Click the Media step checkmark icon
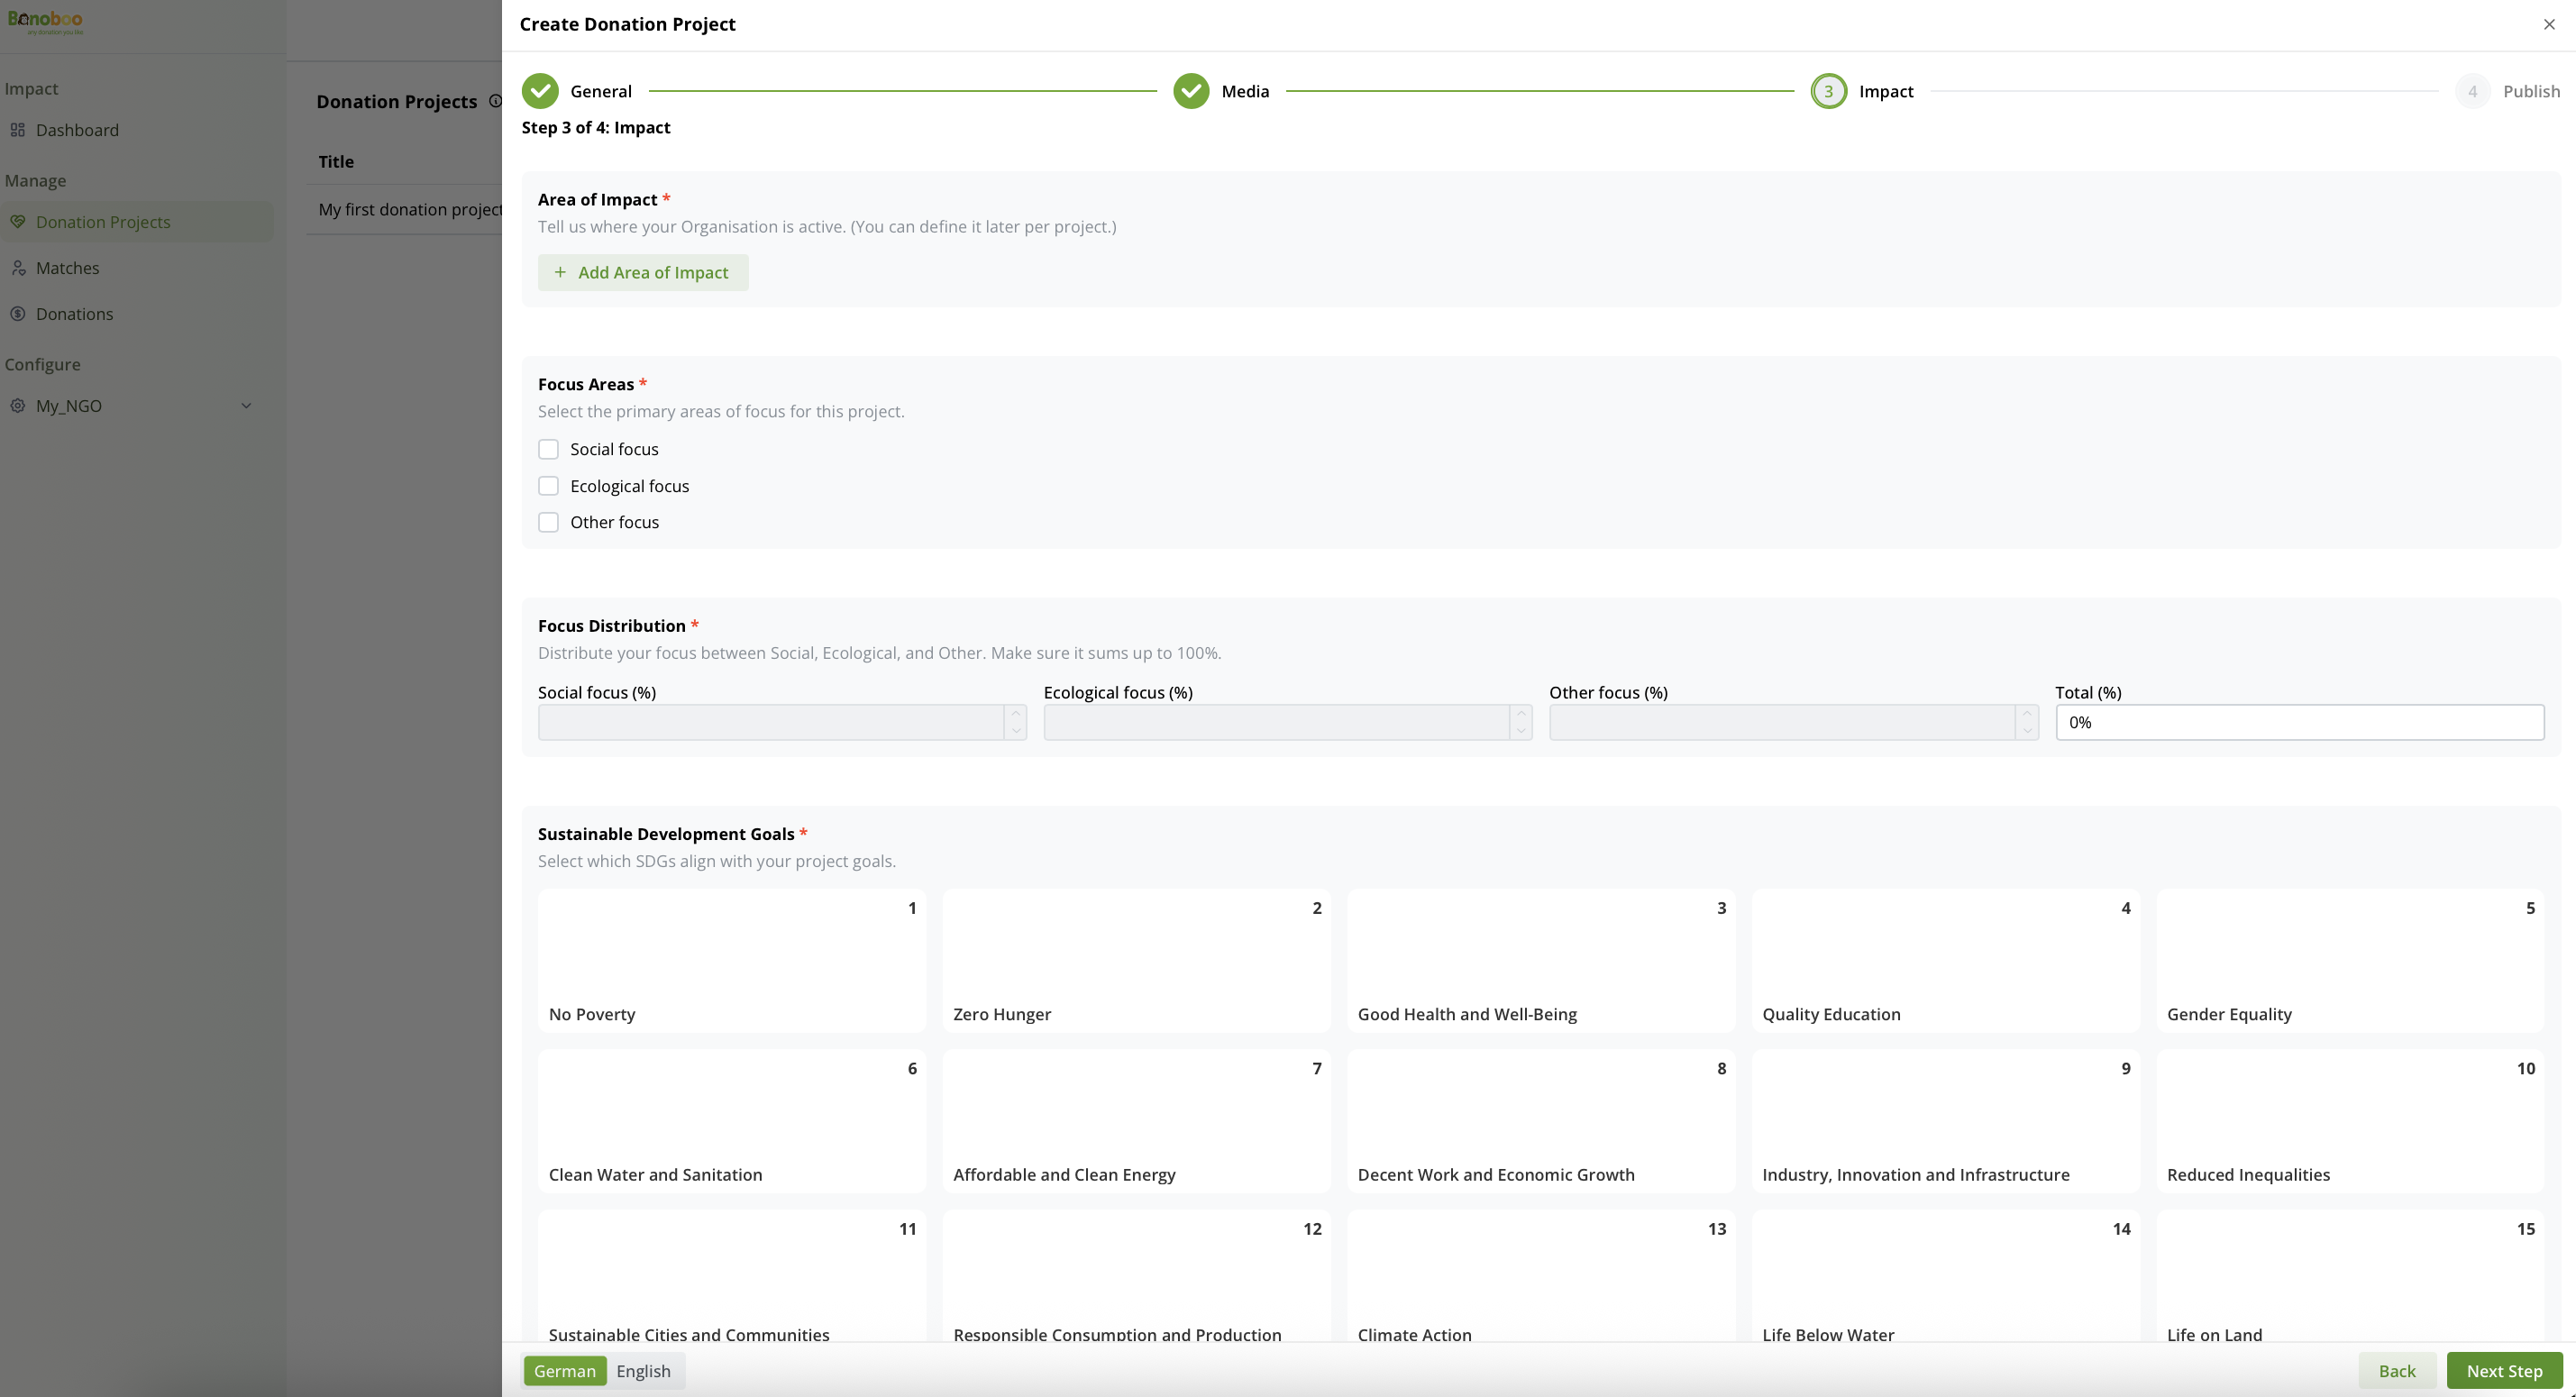The height and width of the screenshot is (1397, 2576). click(1191, 91)
